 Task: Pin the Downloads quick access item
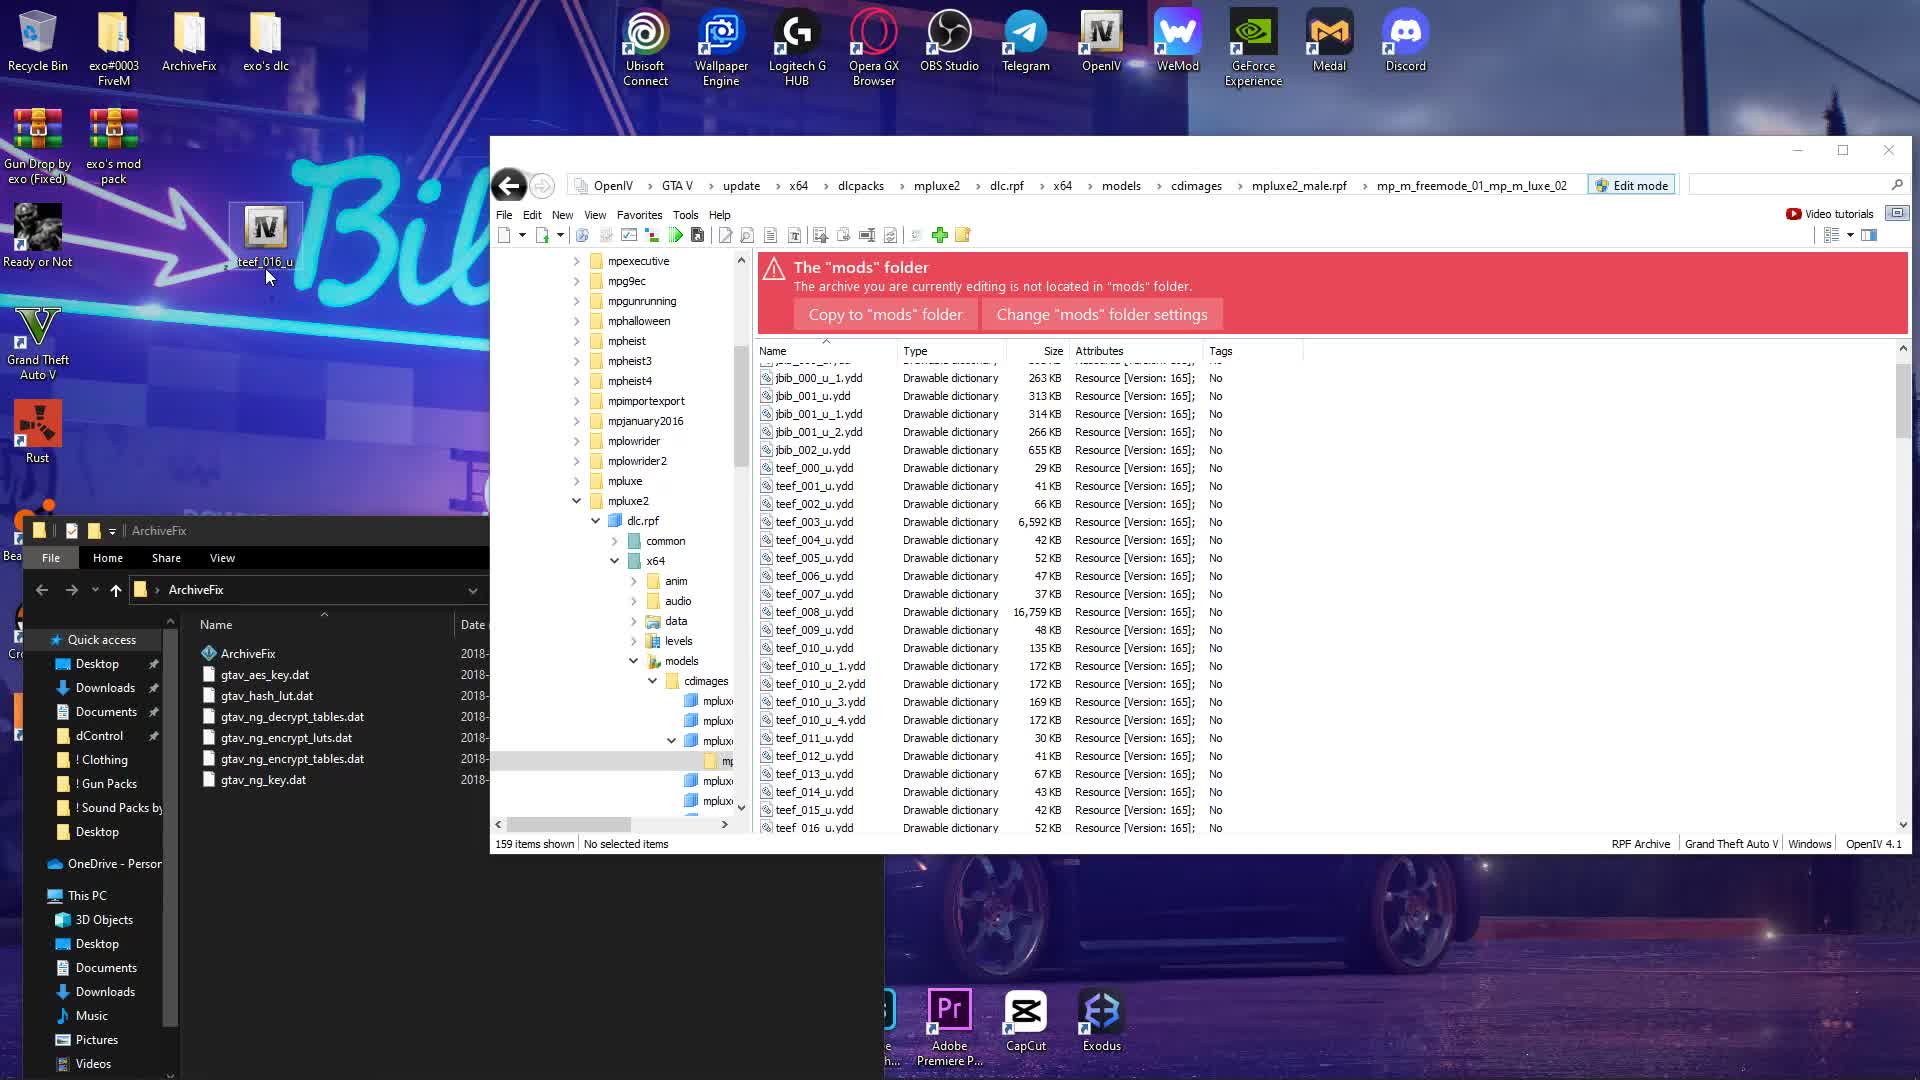[154, 688]
